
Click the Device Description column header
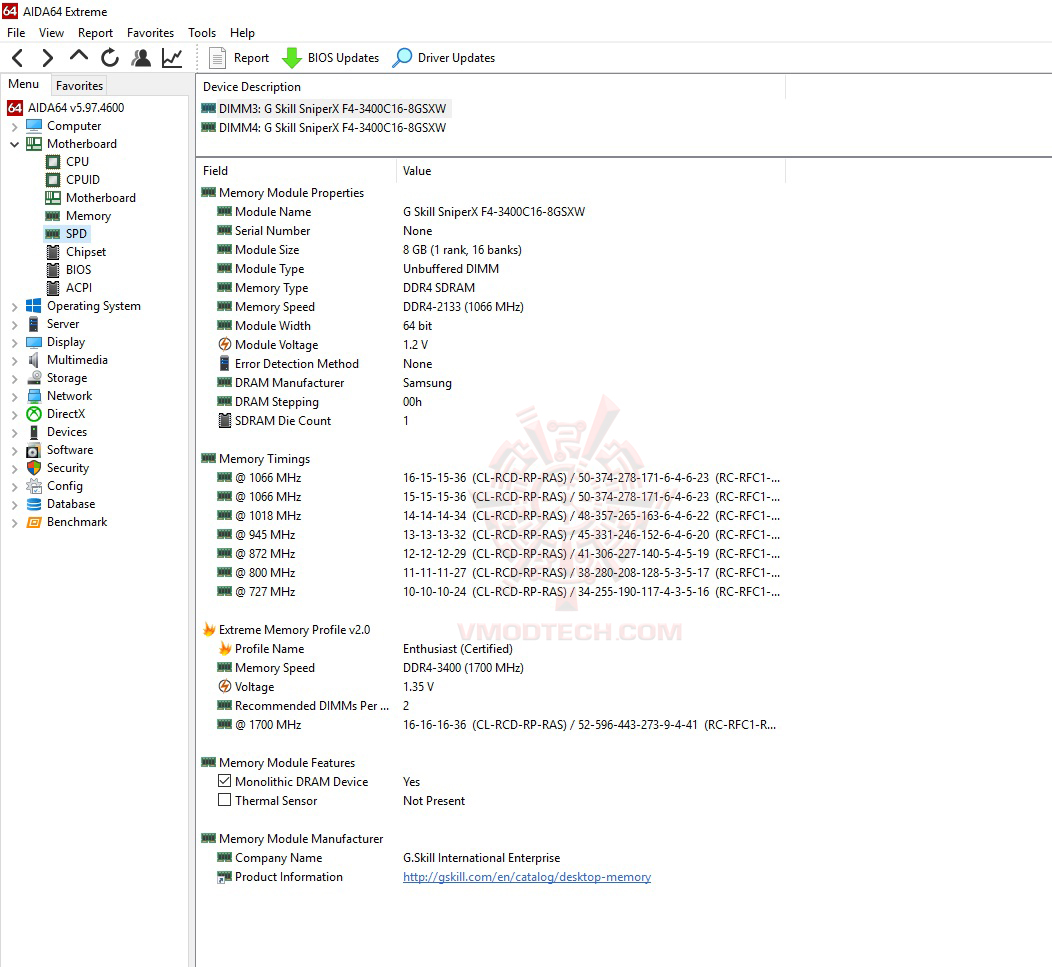coord(490,87)
